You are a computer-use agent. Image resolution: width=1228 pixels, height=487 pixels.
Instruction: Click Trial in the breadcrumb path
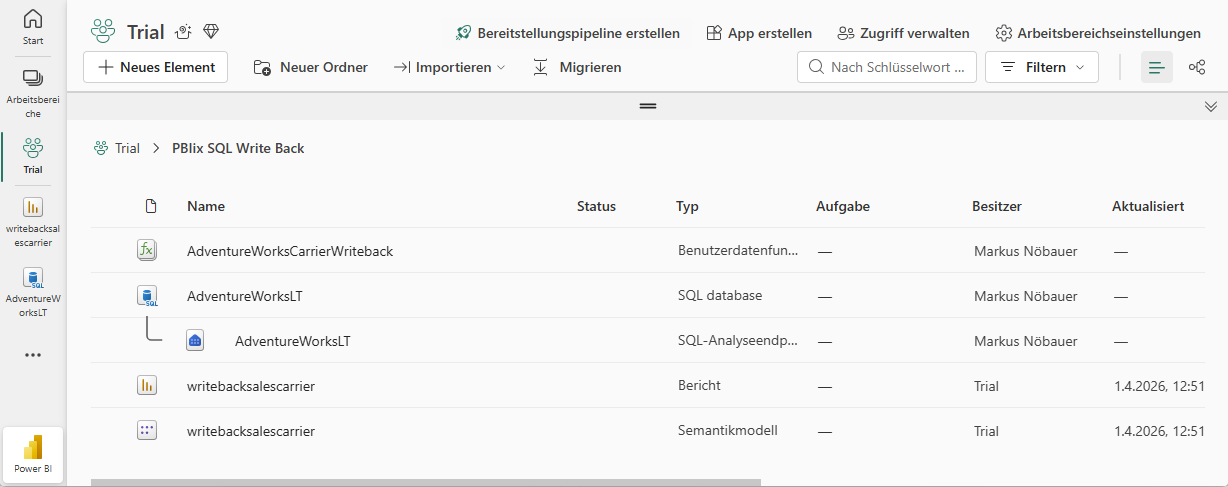127,148
